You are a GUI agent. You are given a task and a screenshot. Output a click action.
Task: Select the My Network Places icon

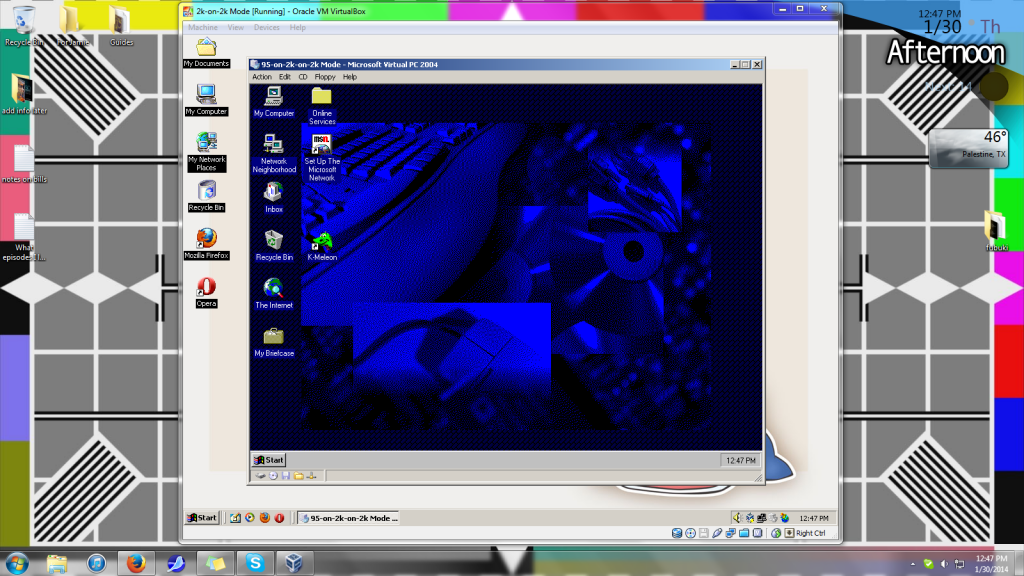click(206, 152)
